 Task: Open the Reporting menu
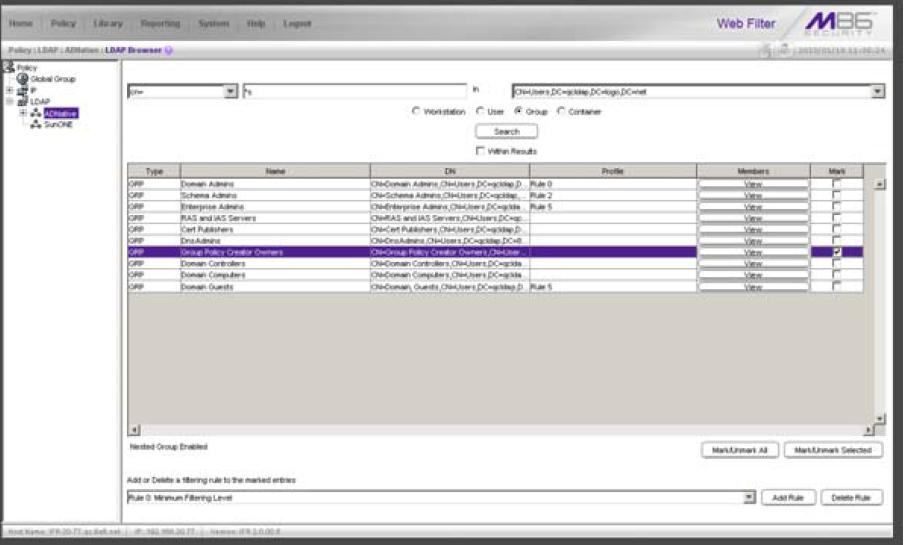160,23
